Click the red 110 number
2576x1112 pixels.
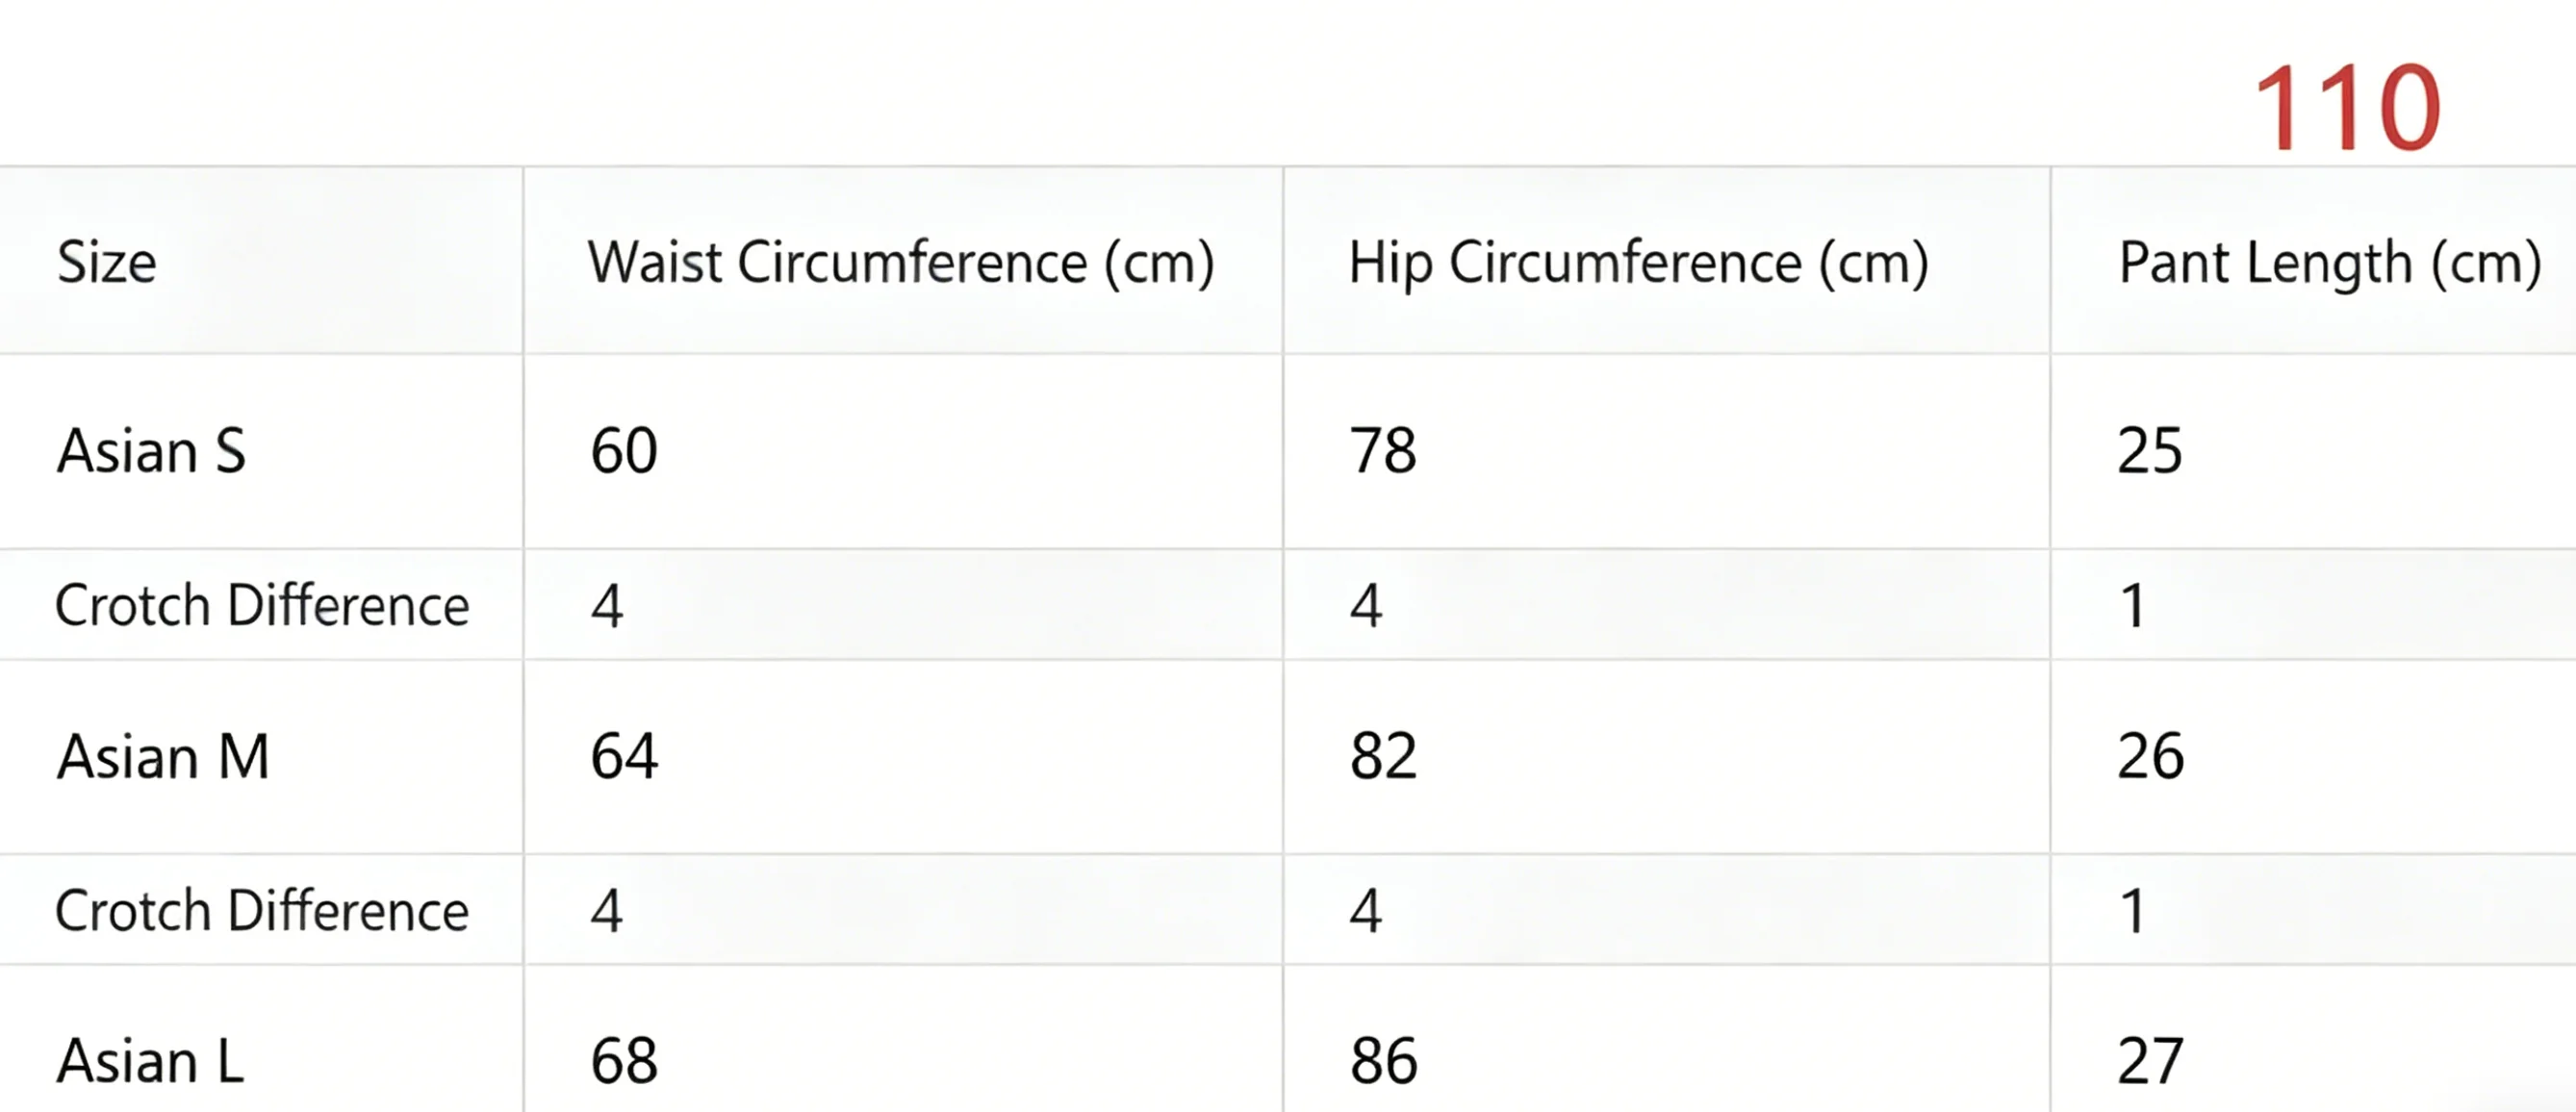(x=2347, y=107)
